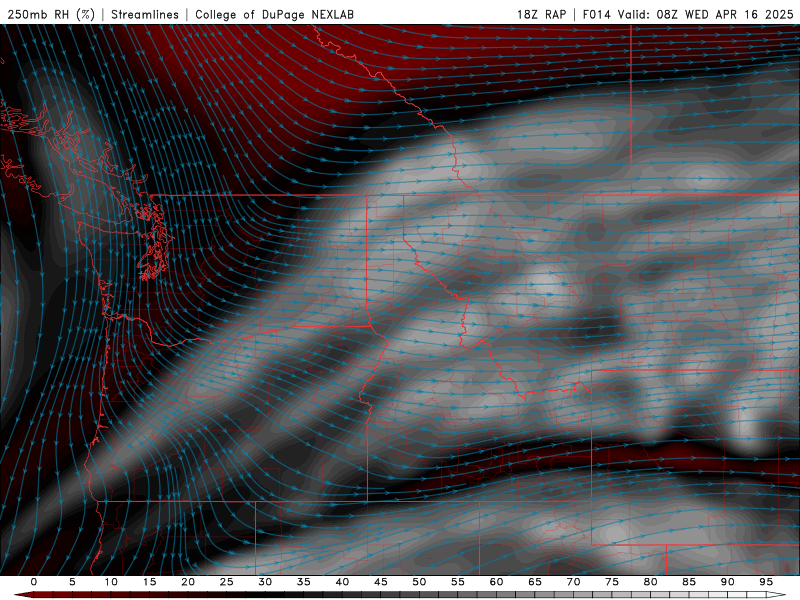Choose the '60' tick label on the legend
This screenshot has width=800, height=600.
pyautogui.click(x=496, y=582)
